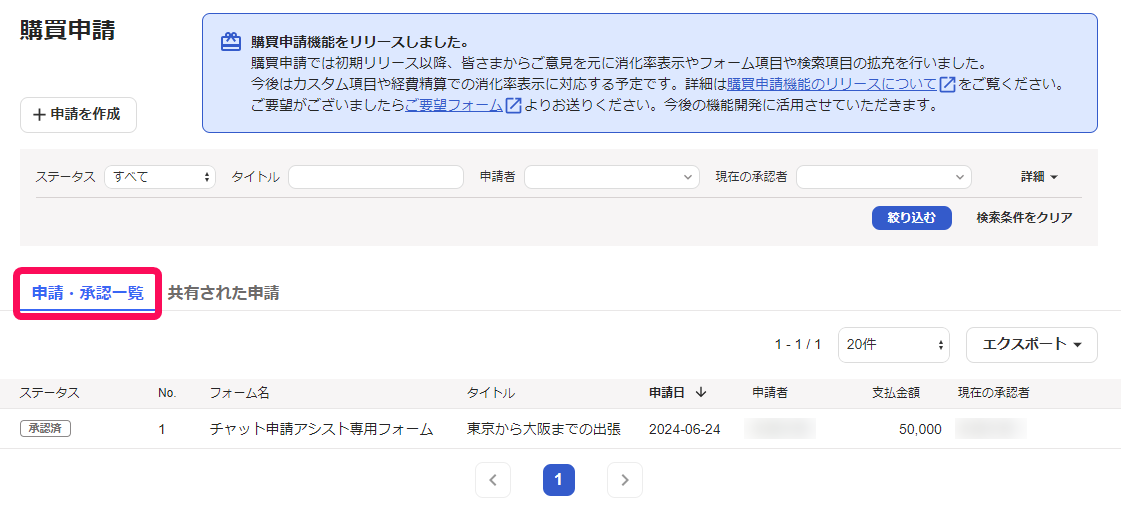Click the 2024-06-24 date cell
The width and height of the screenshot is (1121, 513).
click(685, 429)
